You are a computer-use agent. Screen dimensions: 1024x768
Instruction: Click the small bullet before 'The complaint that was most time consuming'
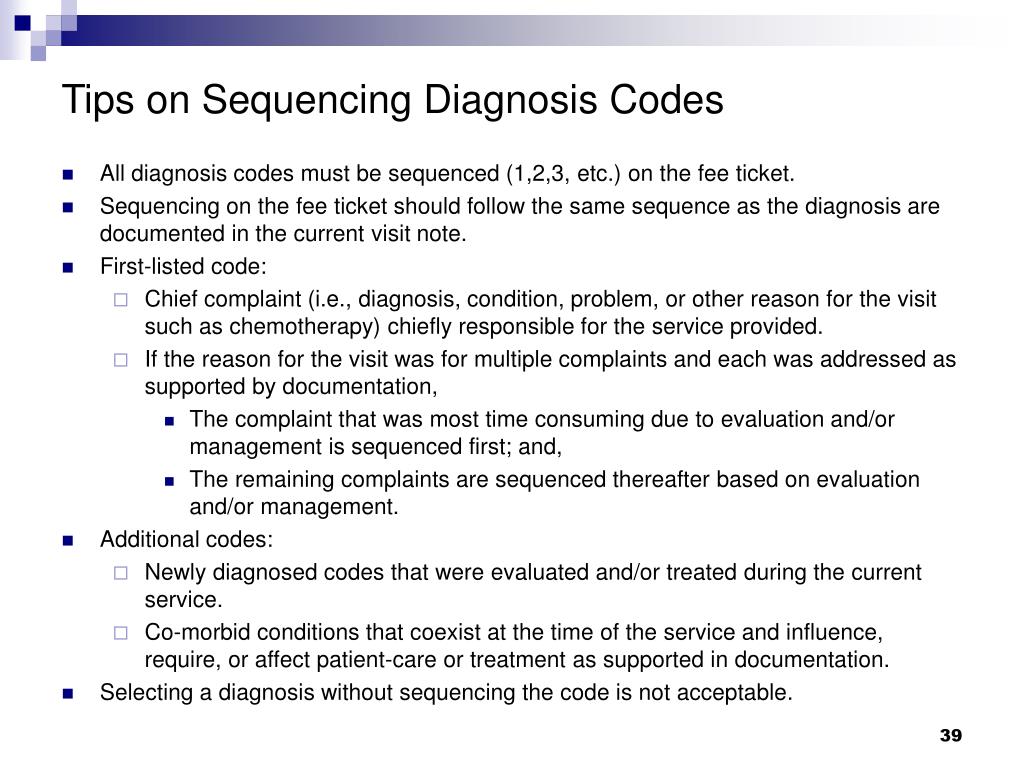point(170,421)
